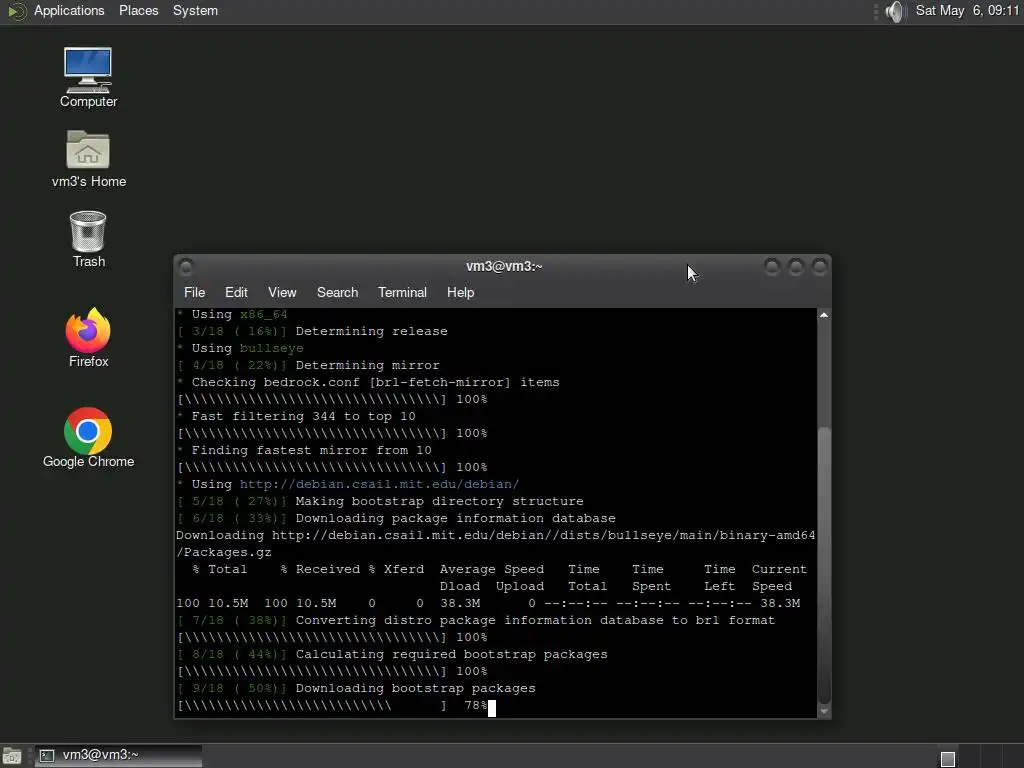The image size is (1024, 768).
Task: Click the show desktop icon in bottom panel
Action: tap(12, 756)
